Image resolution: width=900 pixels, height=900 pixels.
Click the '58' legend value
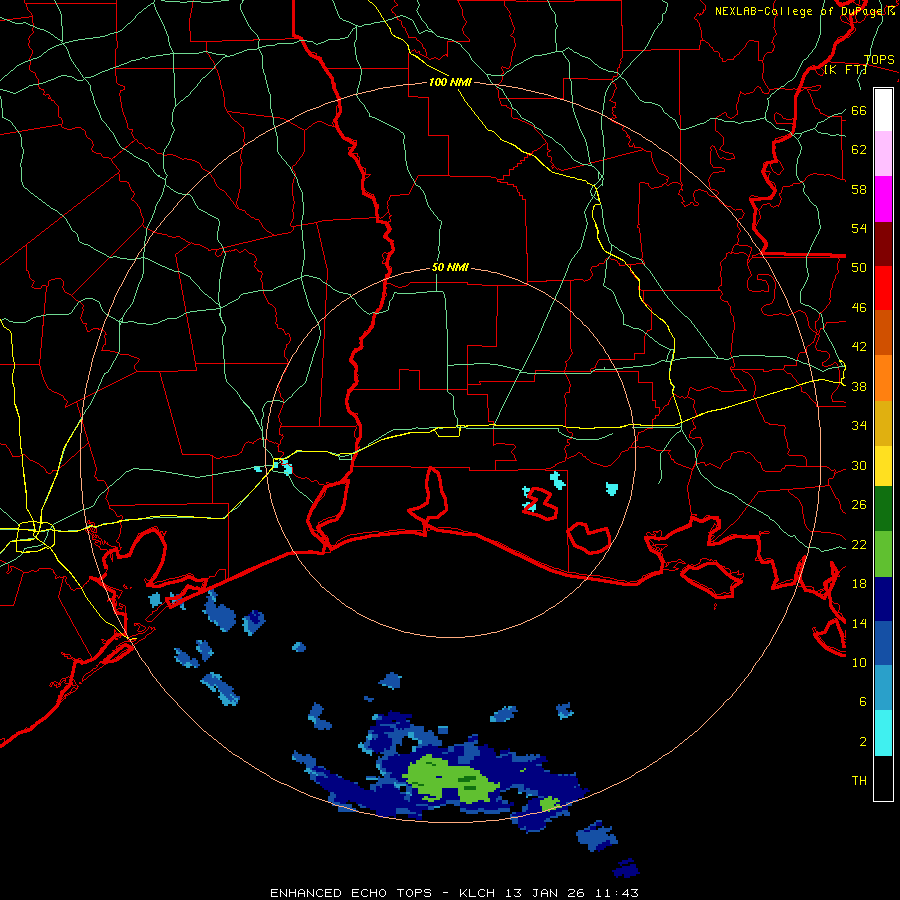pos(859,189)
